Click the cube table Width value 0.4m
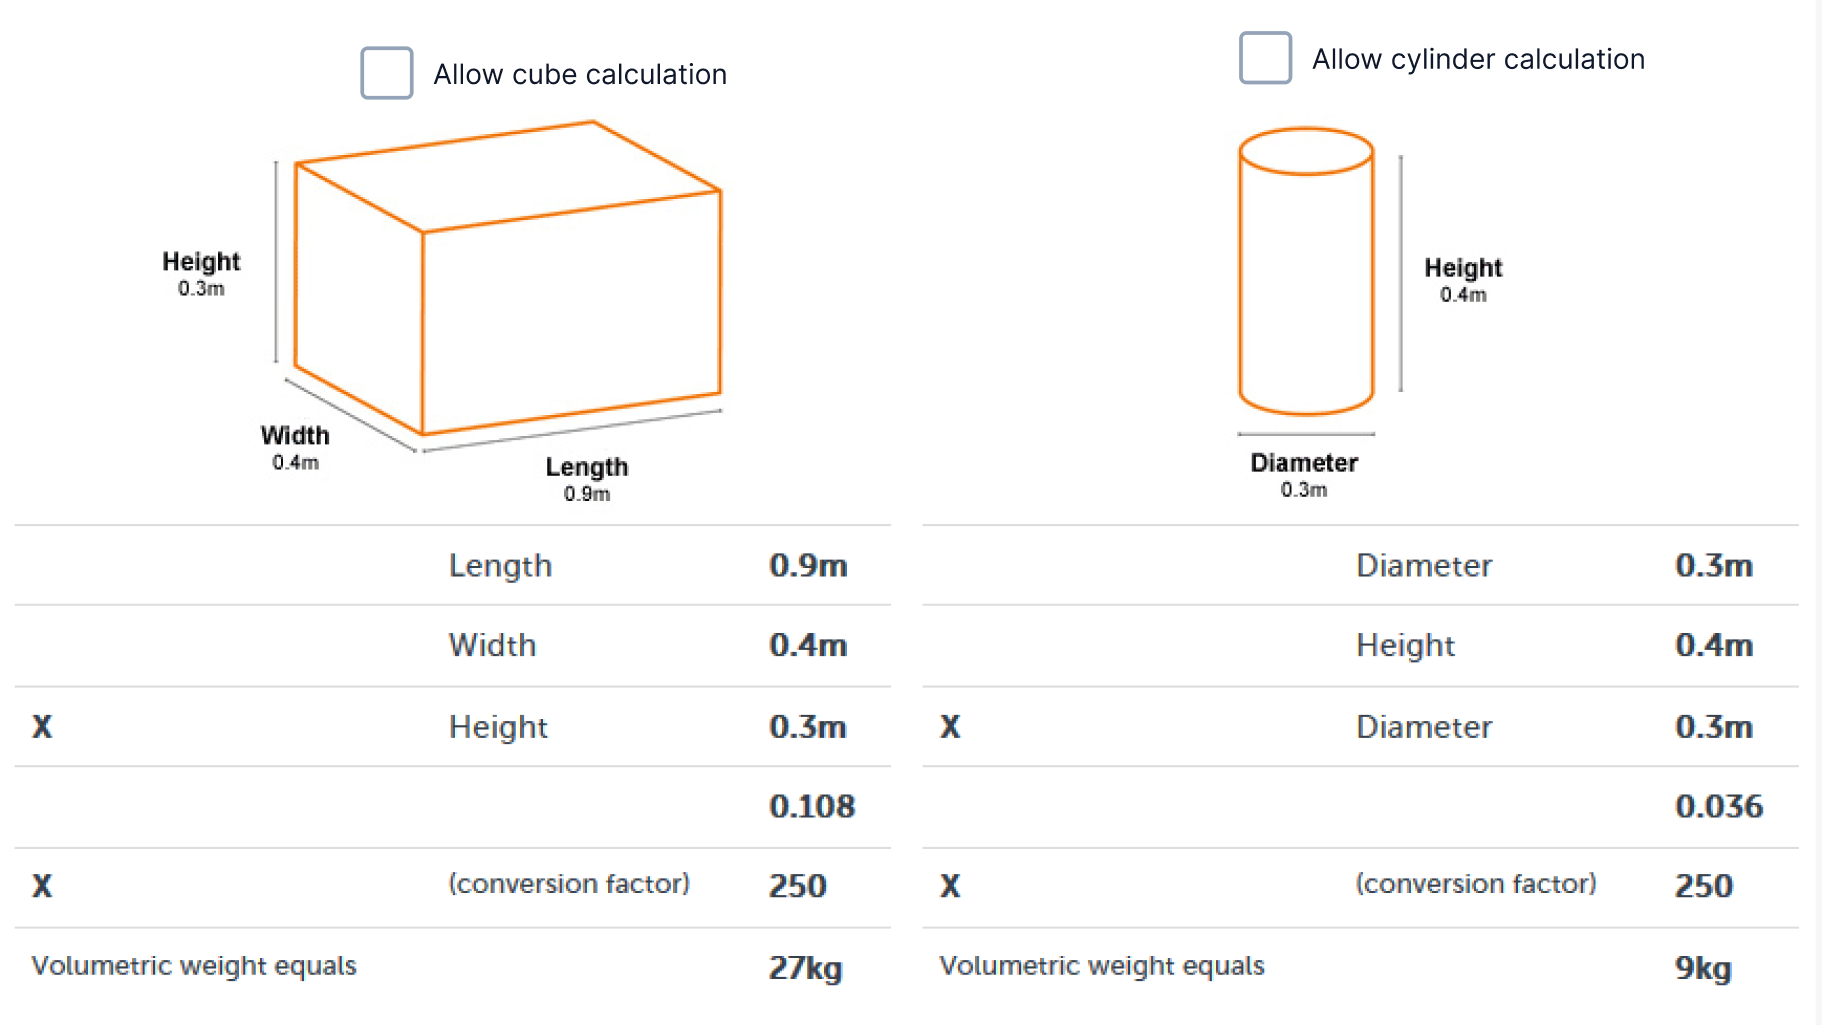 click(x=808, y=646)
